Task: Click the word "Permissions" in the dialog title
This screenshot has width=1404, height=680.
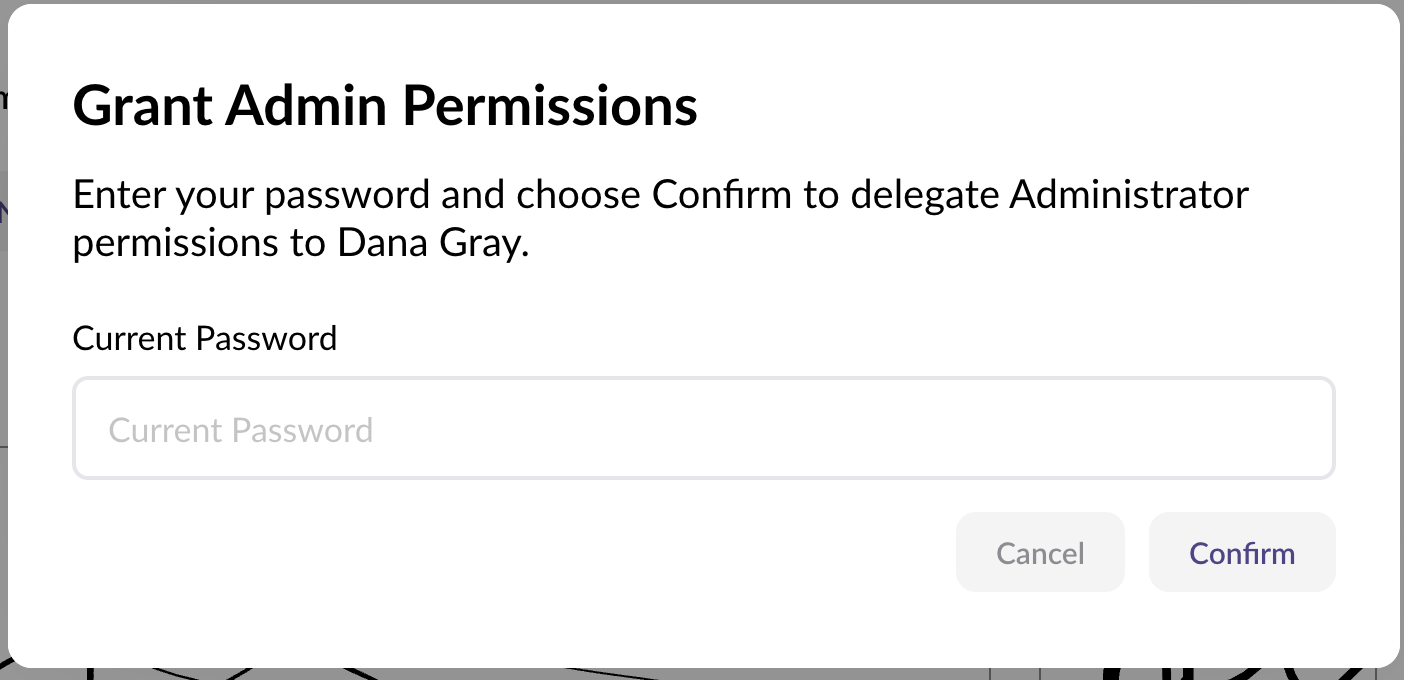Action: coord(550,106)
